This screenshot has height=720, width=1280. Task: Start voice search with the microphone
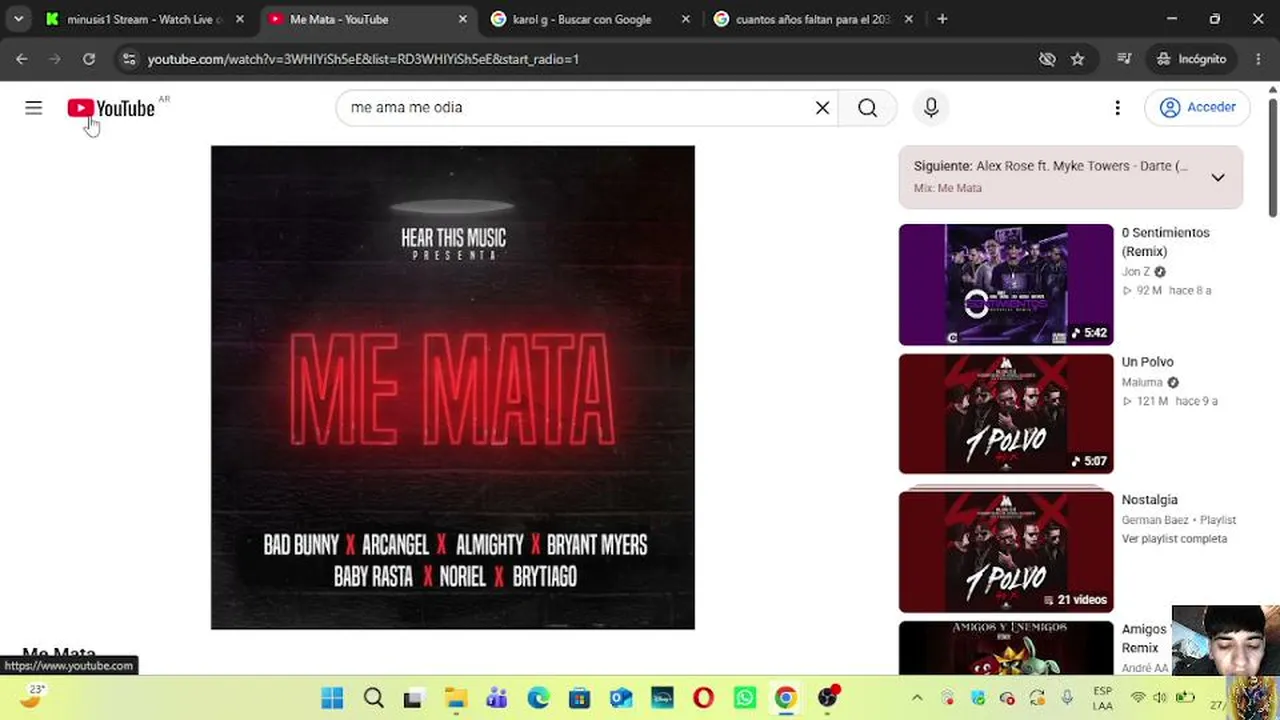pyautogui.click(x=931, y=108)
